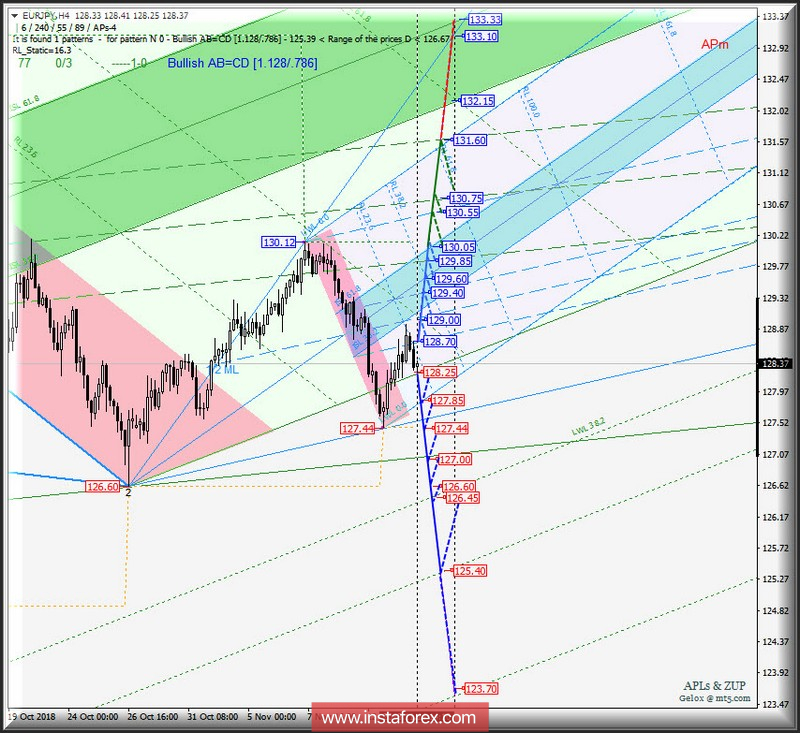Select the green 77 counter text
The image size is (800, 733).
pyautogui.click(x=24, y=63)
